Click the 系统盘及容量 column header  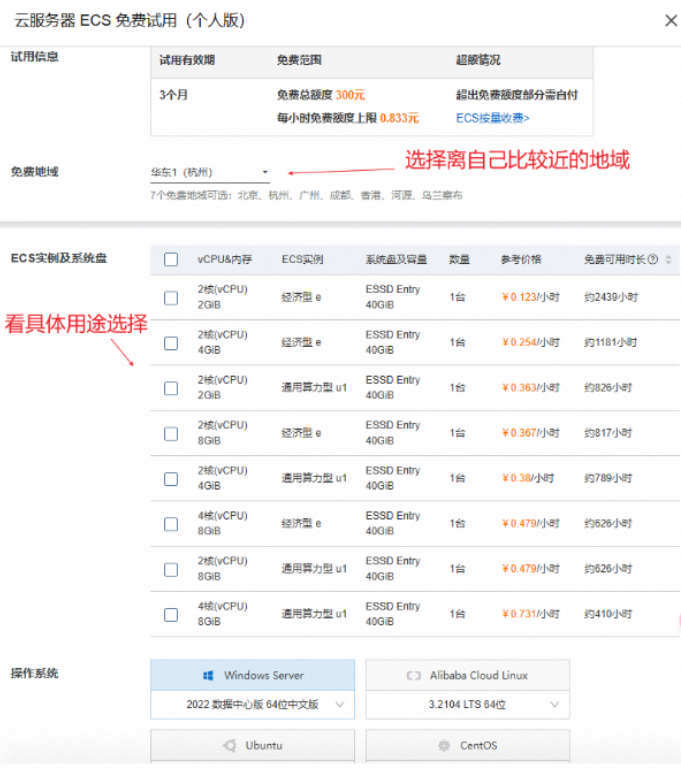point(396,259)
